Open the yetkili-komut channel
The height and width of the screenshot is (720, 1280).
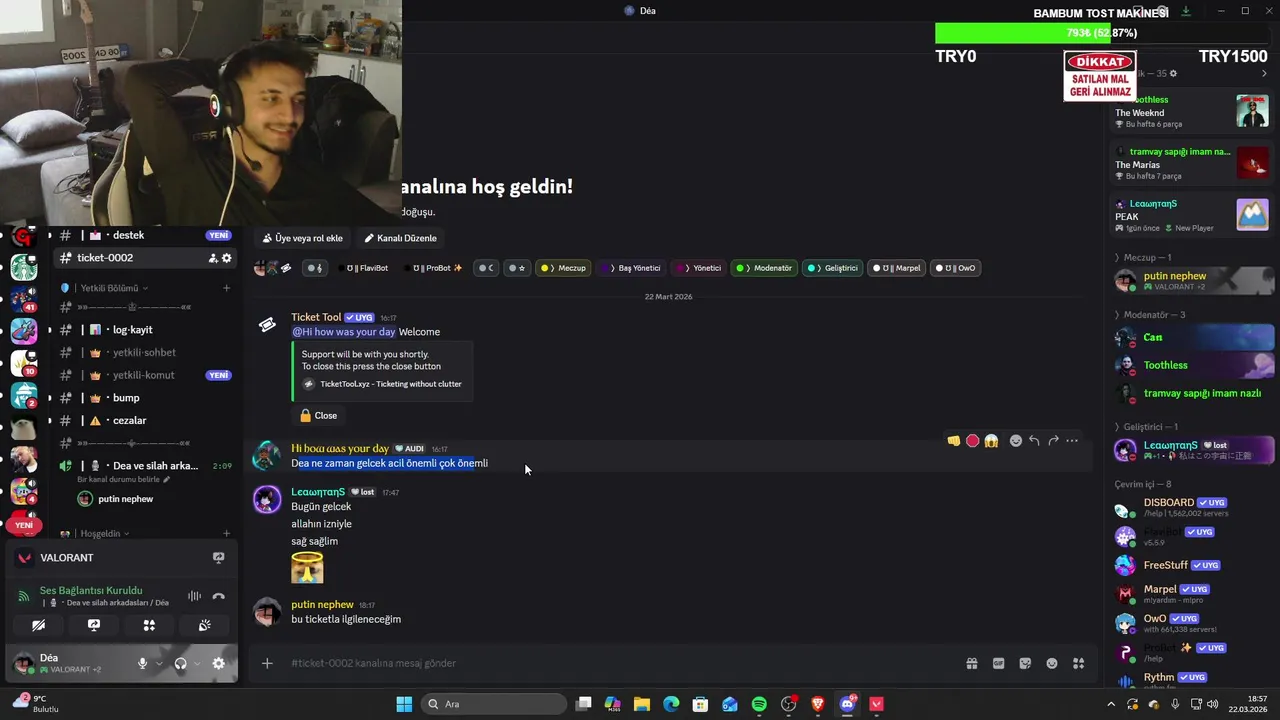145,375
